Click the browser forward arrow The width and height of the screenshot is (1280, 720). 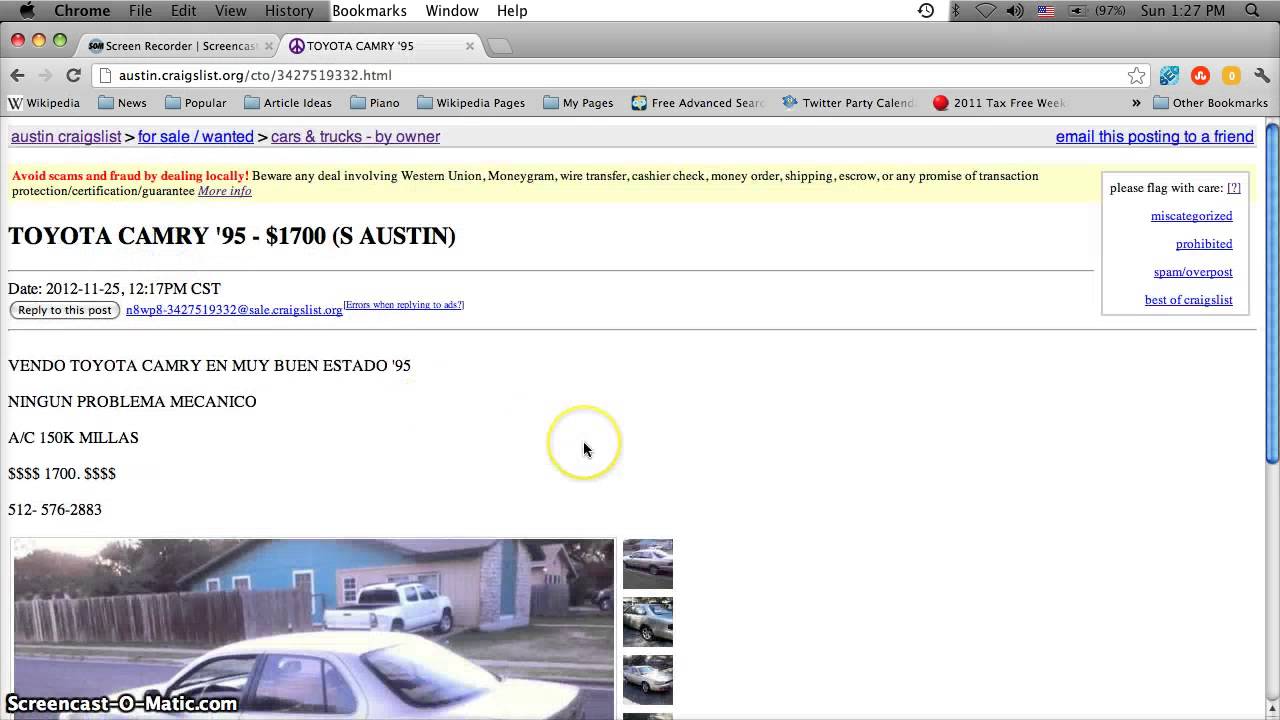point(45,75)
